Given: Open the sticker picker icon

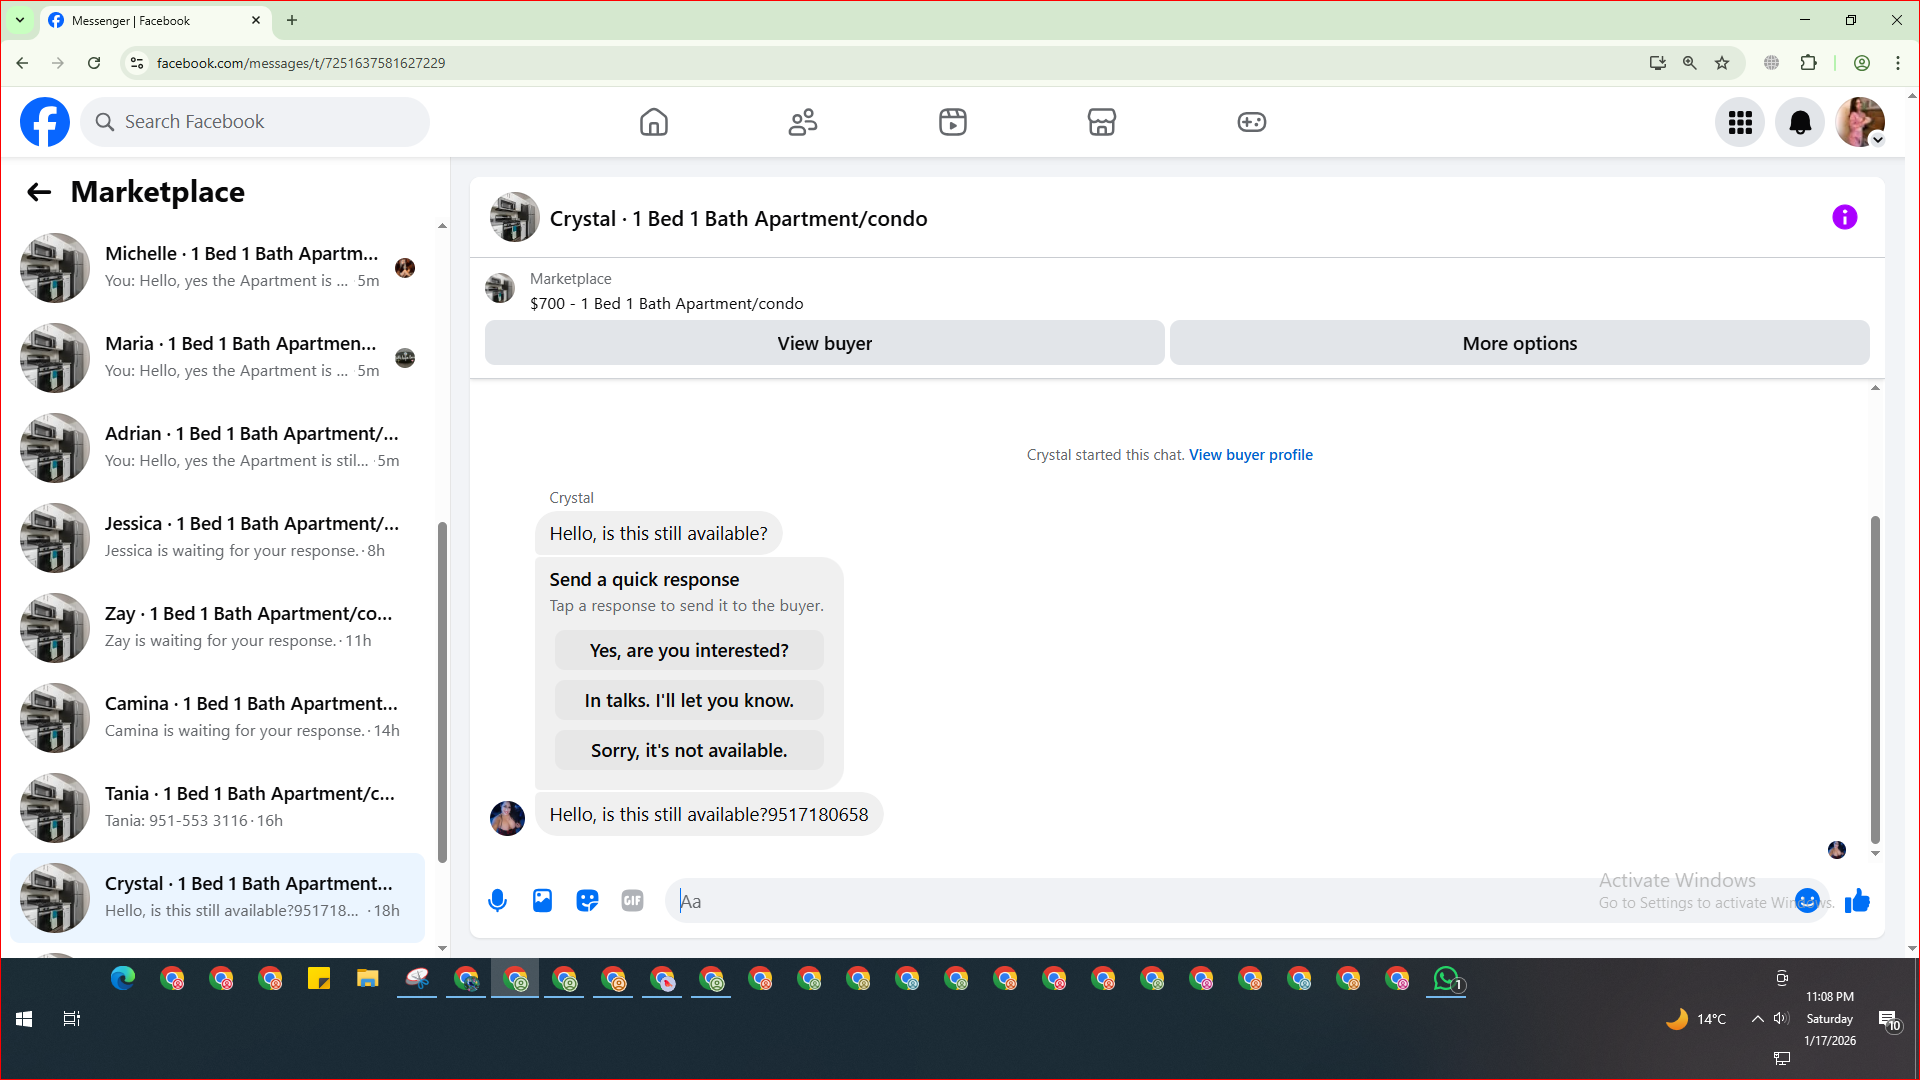Looking at the screenshot, I should tap(587, 901).
